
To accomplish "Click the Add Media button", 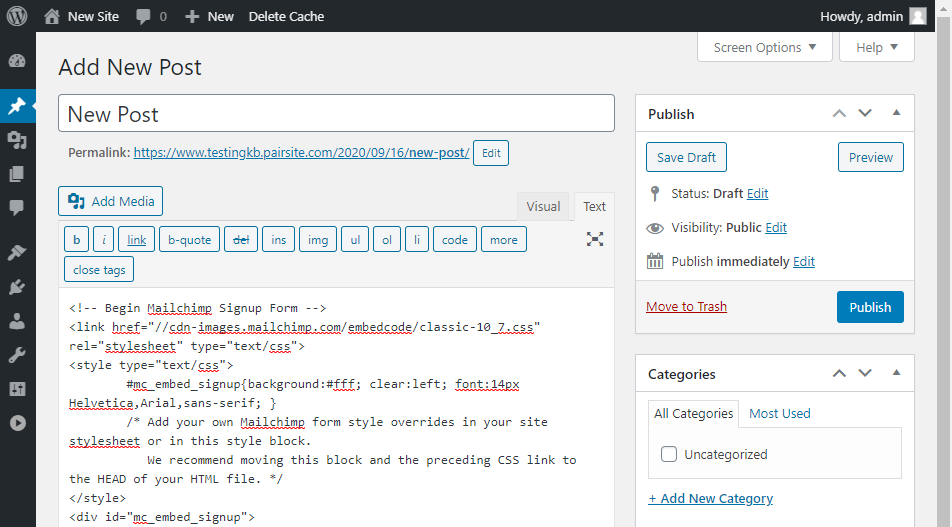I will pos(110,201).
